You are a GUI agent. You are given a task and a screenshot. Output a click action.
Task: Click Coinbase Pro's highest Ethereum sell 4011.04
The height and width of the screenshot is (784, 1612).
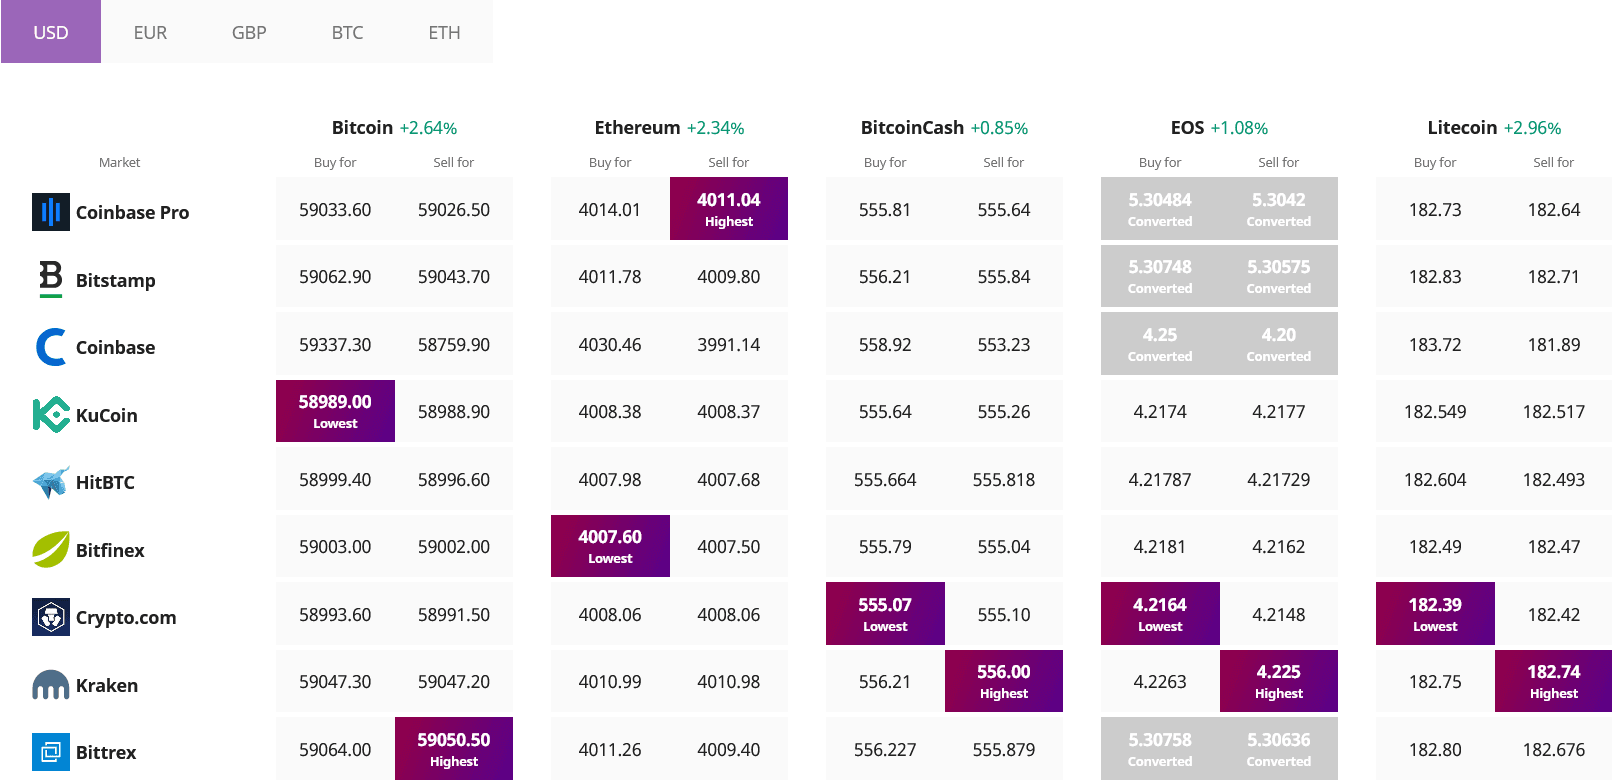[729, 208]
